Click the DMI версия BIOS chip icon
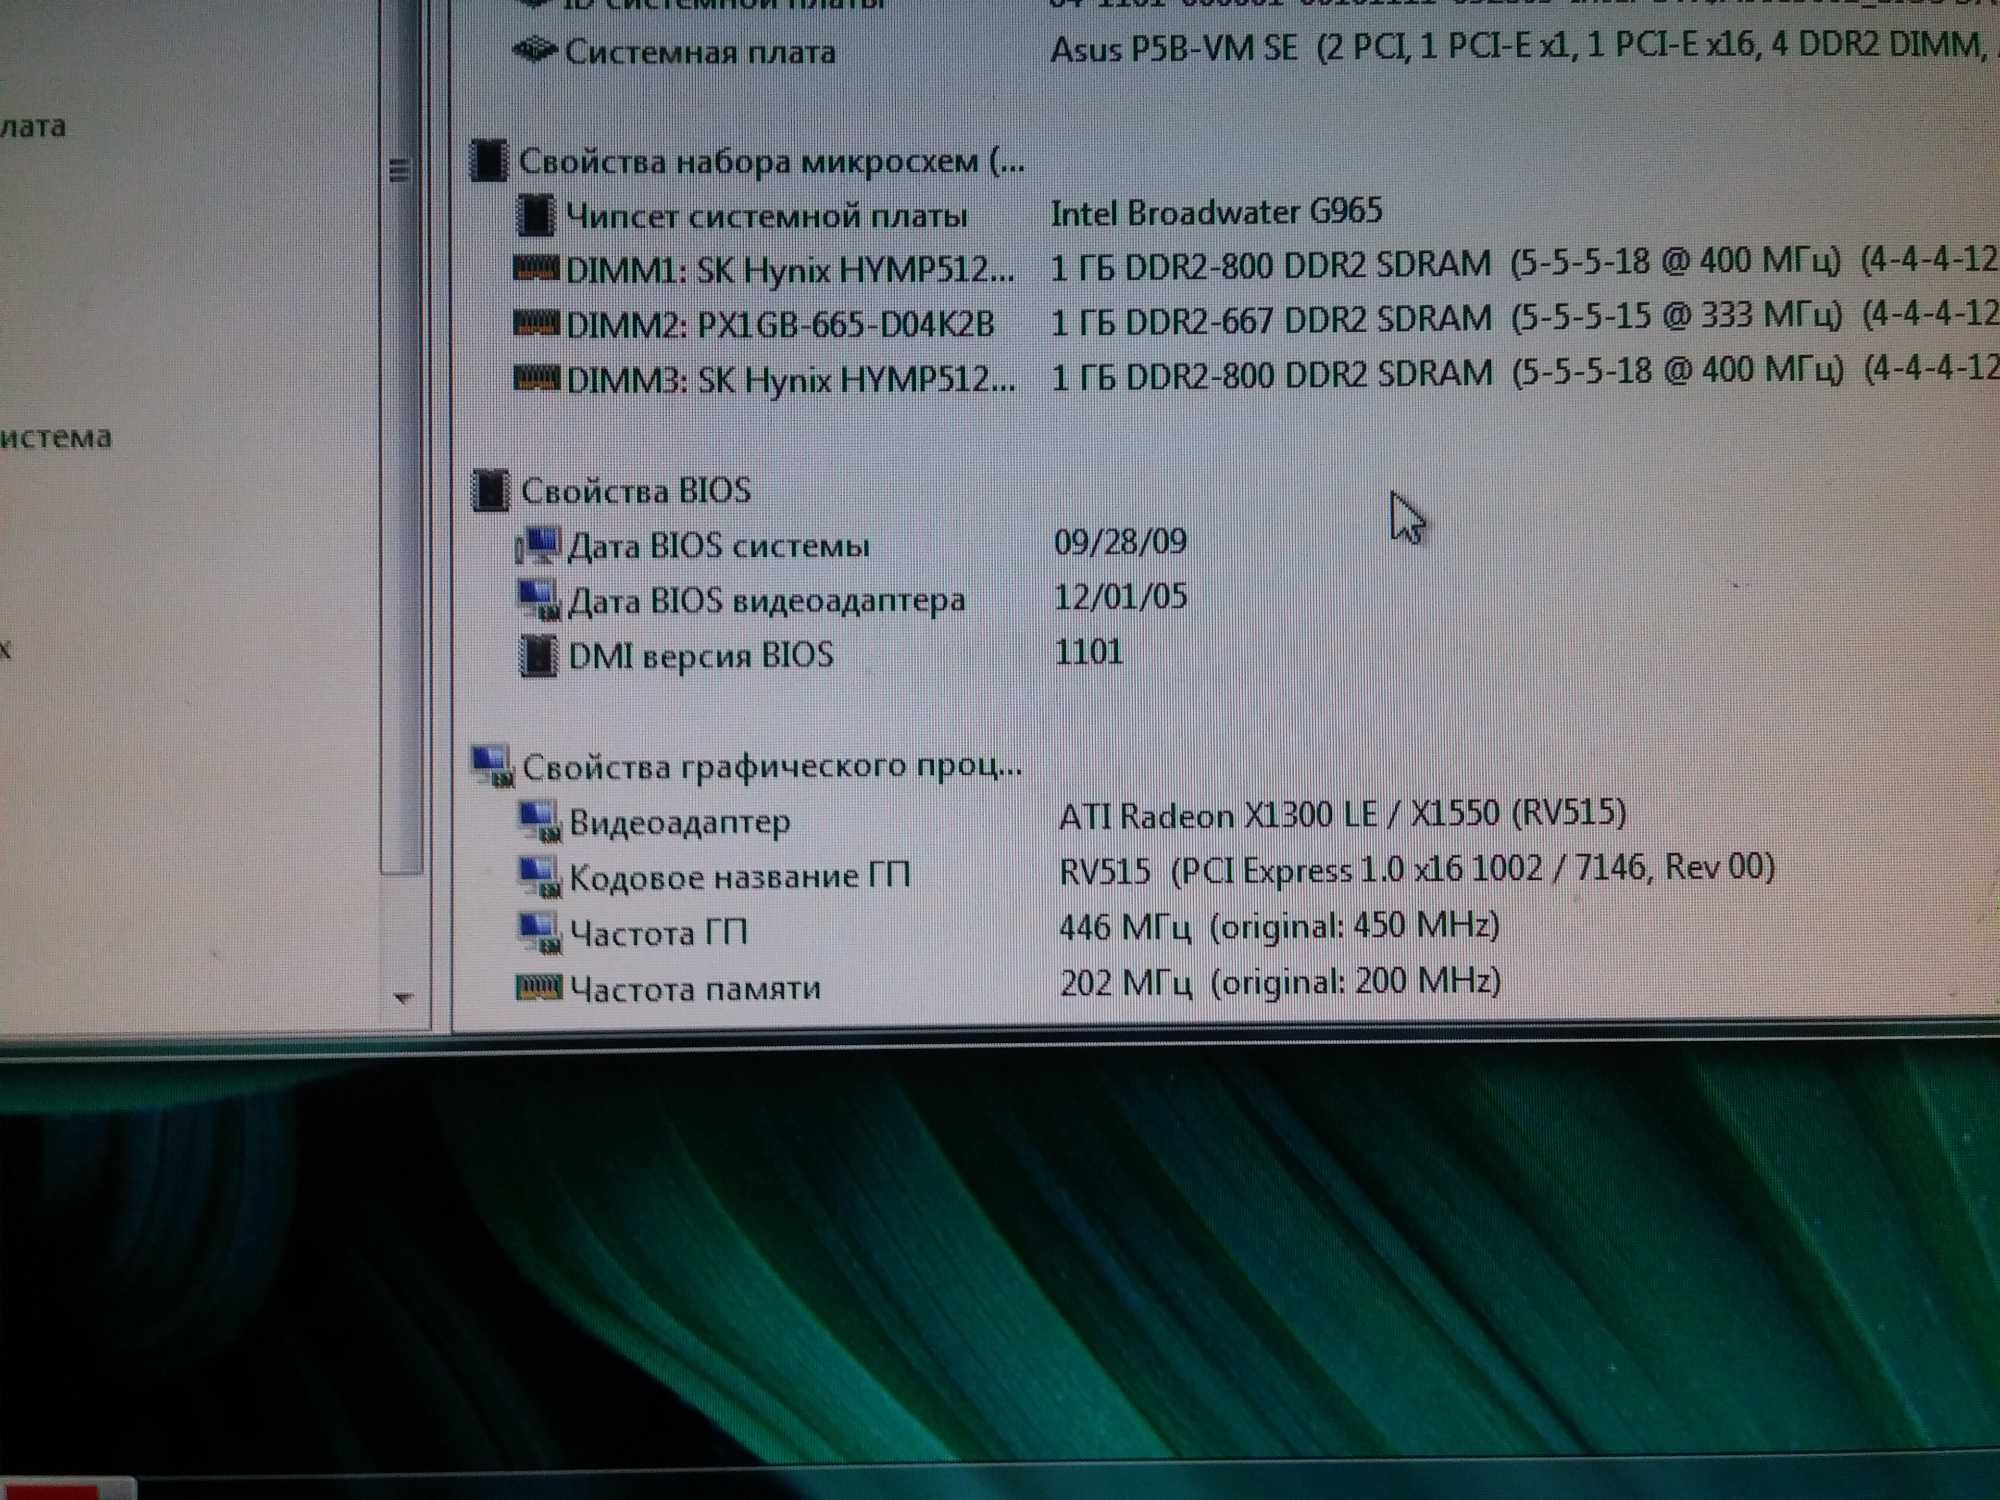The width and height of the screenshot is (2000, 1500). click(x=539, y=656)
